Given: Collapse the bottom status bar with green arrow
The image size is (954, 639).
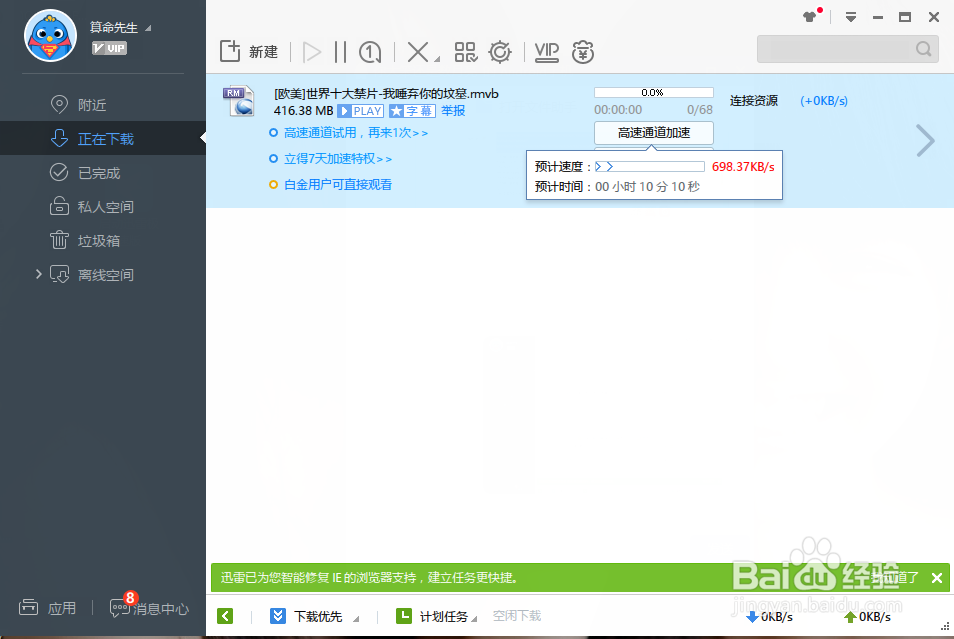Looking at the screenshot, I should click(x=224, y=616).
